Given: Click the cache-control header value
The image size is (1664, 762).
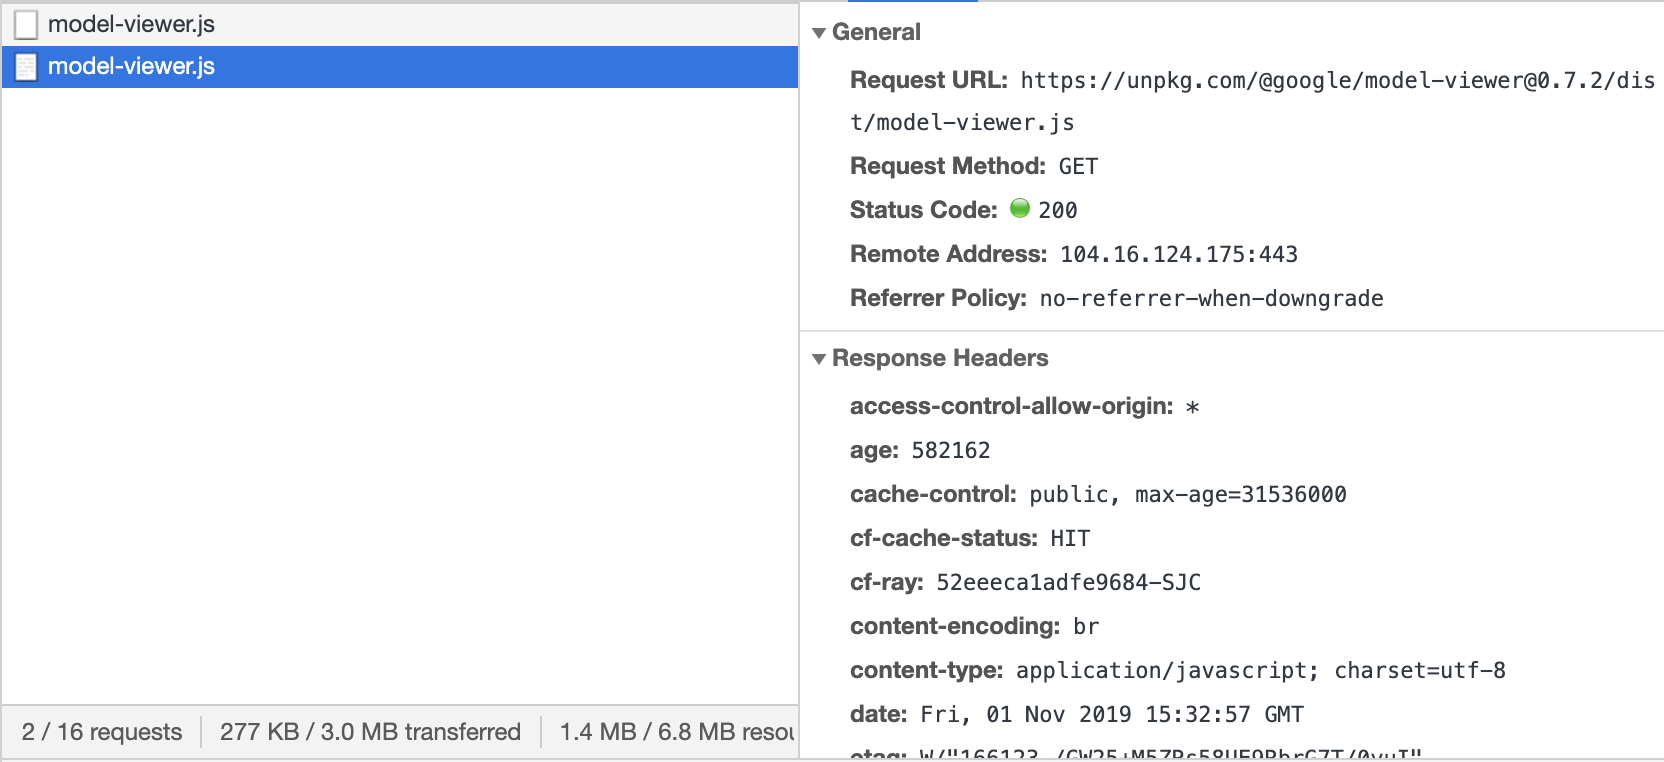Looking at the screenshot, I should (x=1188, y=494).
